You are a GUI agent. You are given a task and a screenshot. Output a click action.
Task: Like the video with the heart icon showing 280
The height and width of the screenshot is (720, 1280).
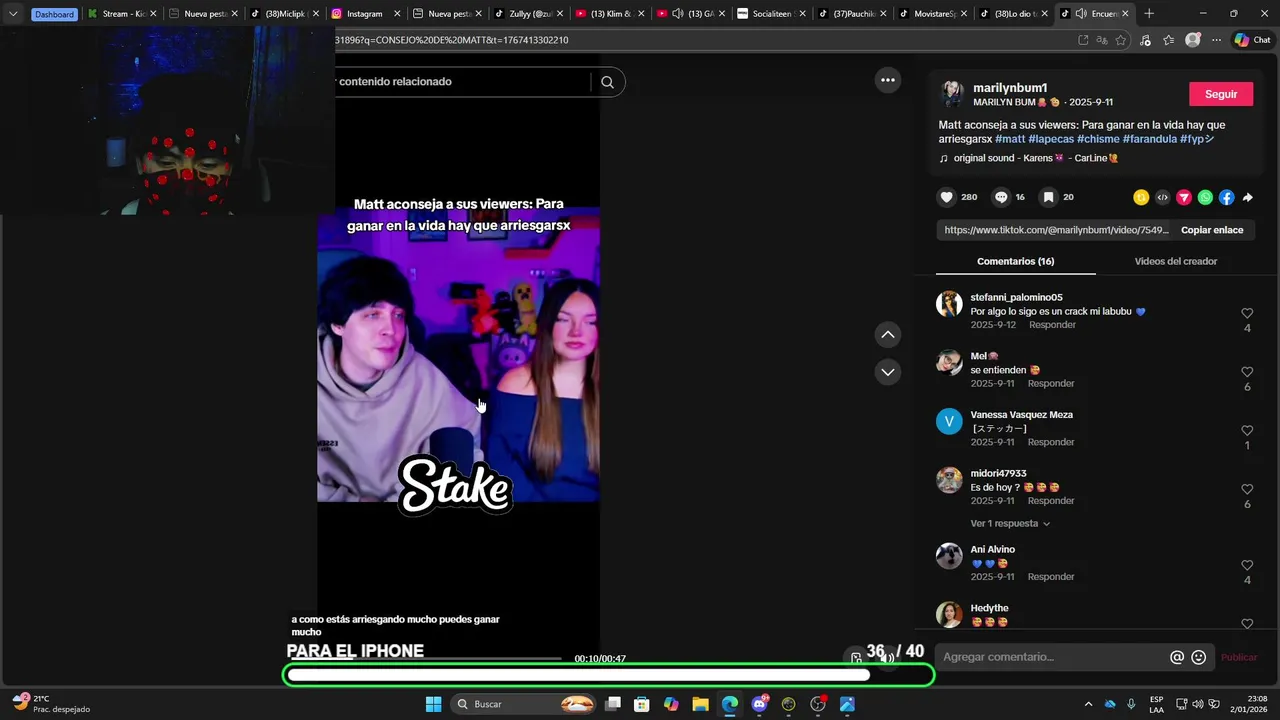946,197
